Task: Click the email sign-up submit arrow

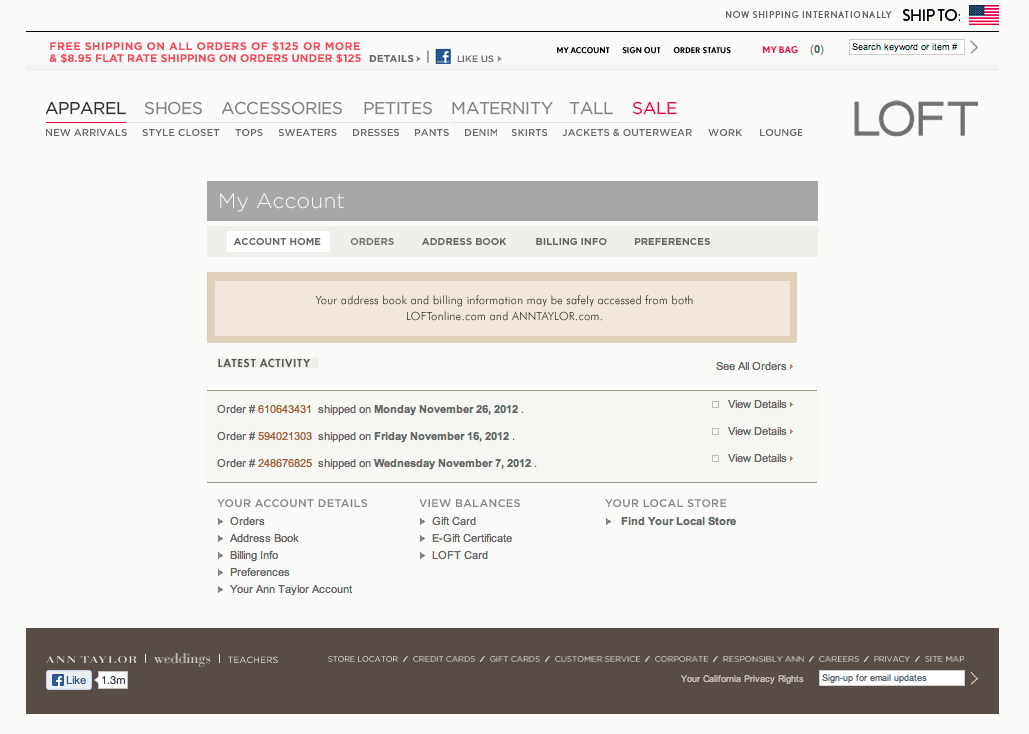Action: tap(975, 678)
